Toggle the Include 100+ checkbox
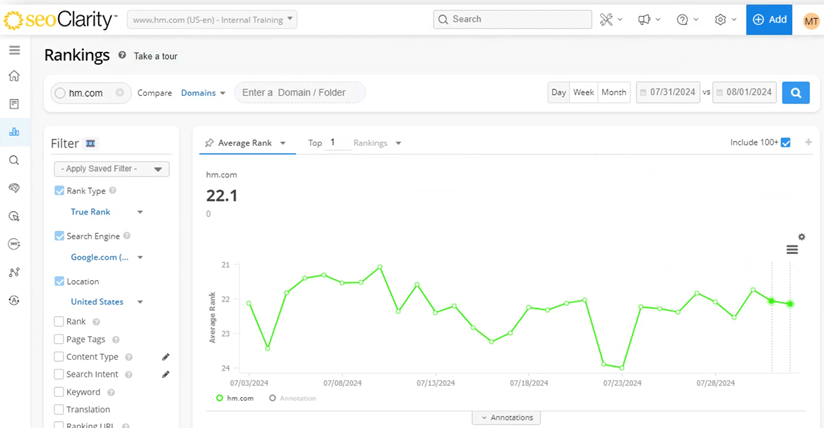This screenshot has height=428, width=824. click(786, 142)
